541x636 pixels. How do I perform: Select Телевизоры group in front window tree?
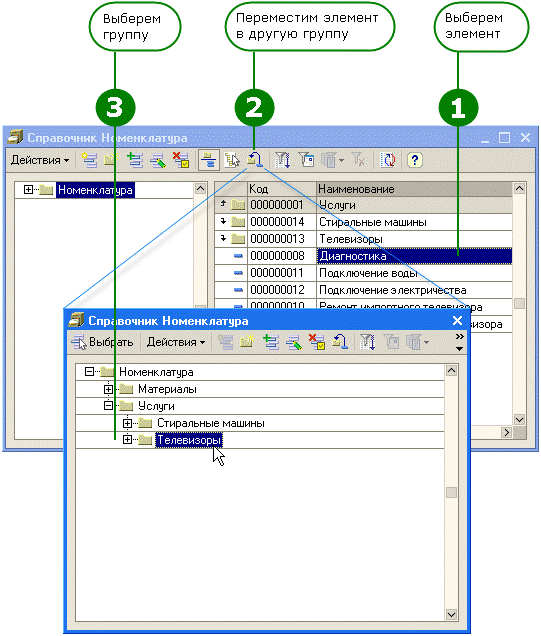click(189, 440)
